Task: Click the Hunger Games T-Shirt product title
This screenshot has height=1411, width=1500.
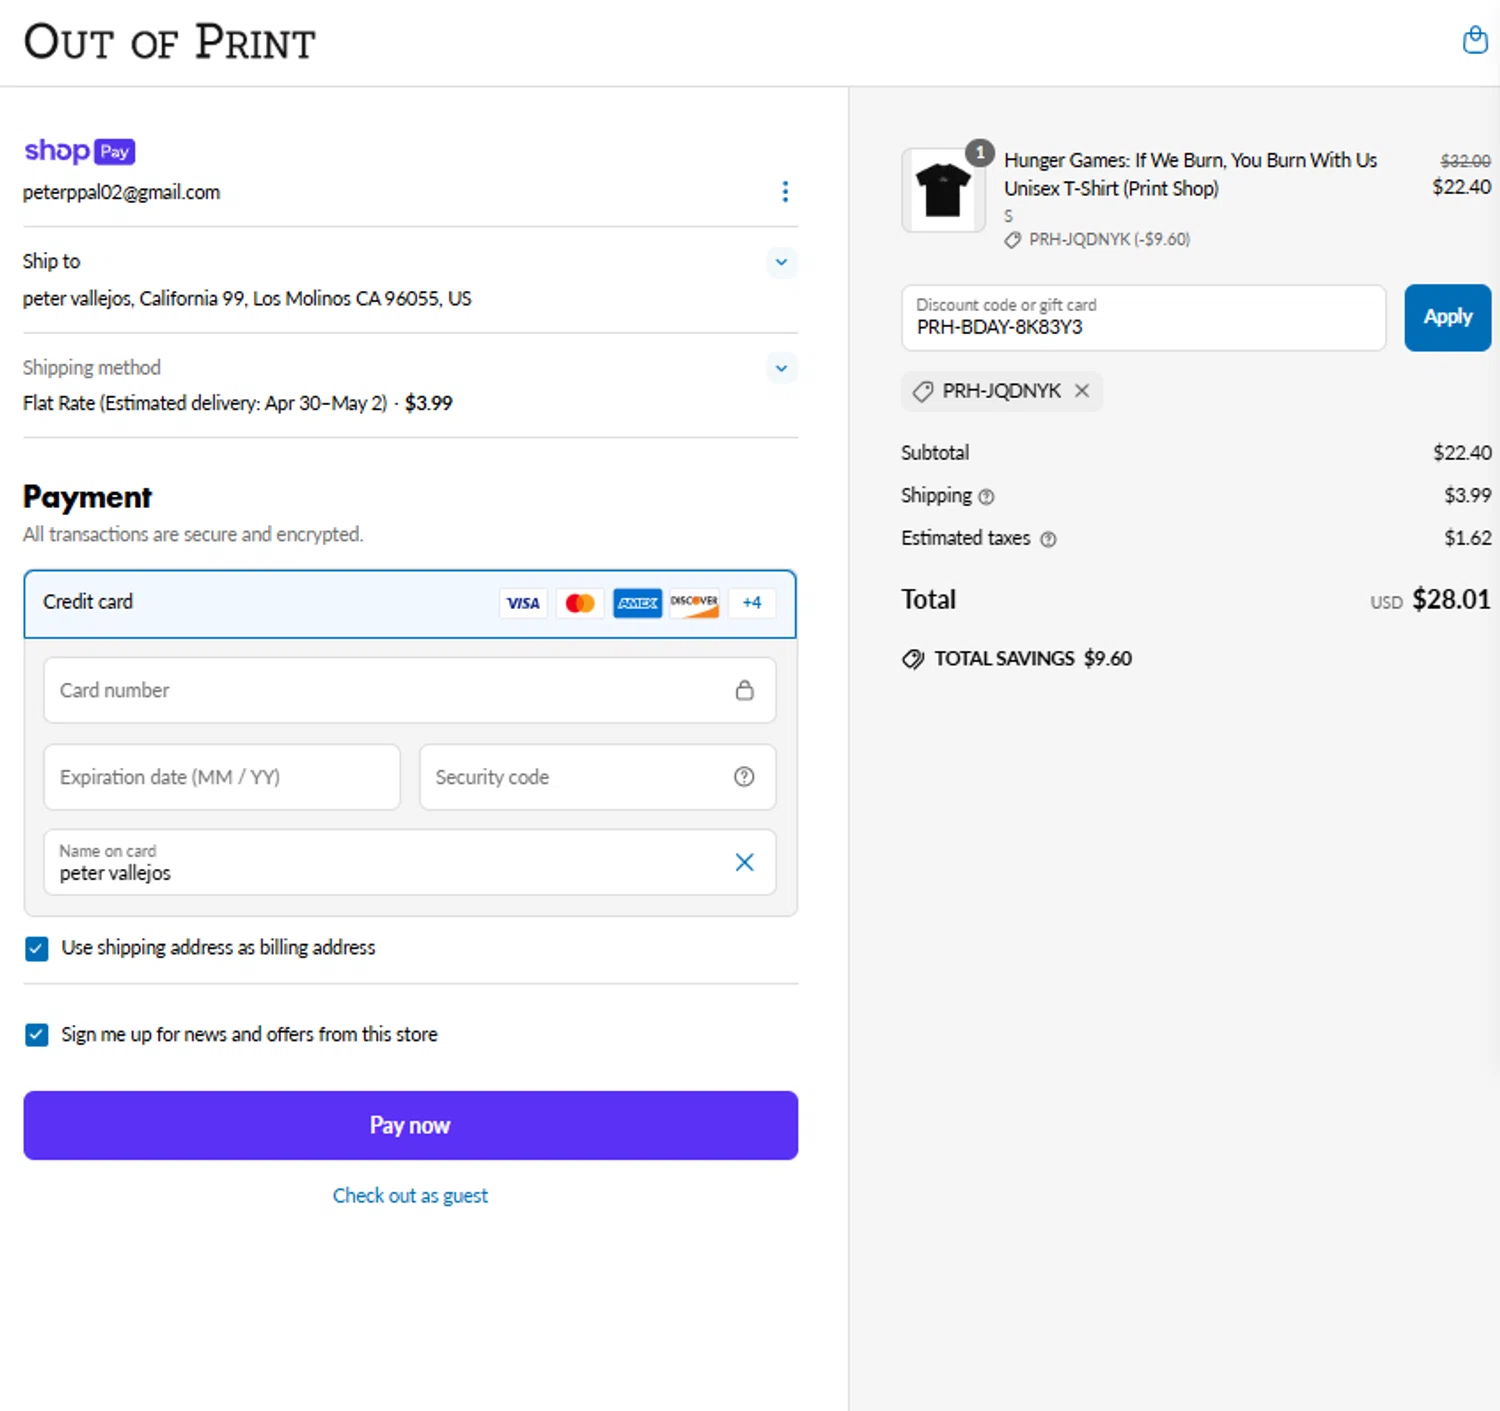Action: point(1190,174)
